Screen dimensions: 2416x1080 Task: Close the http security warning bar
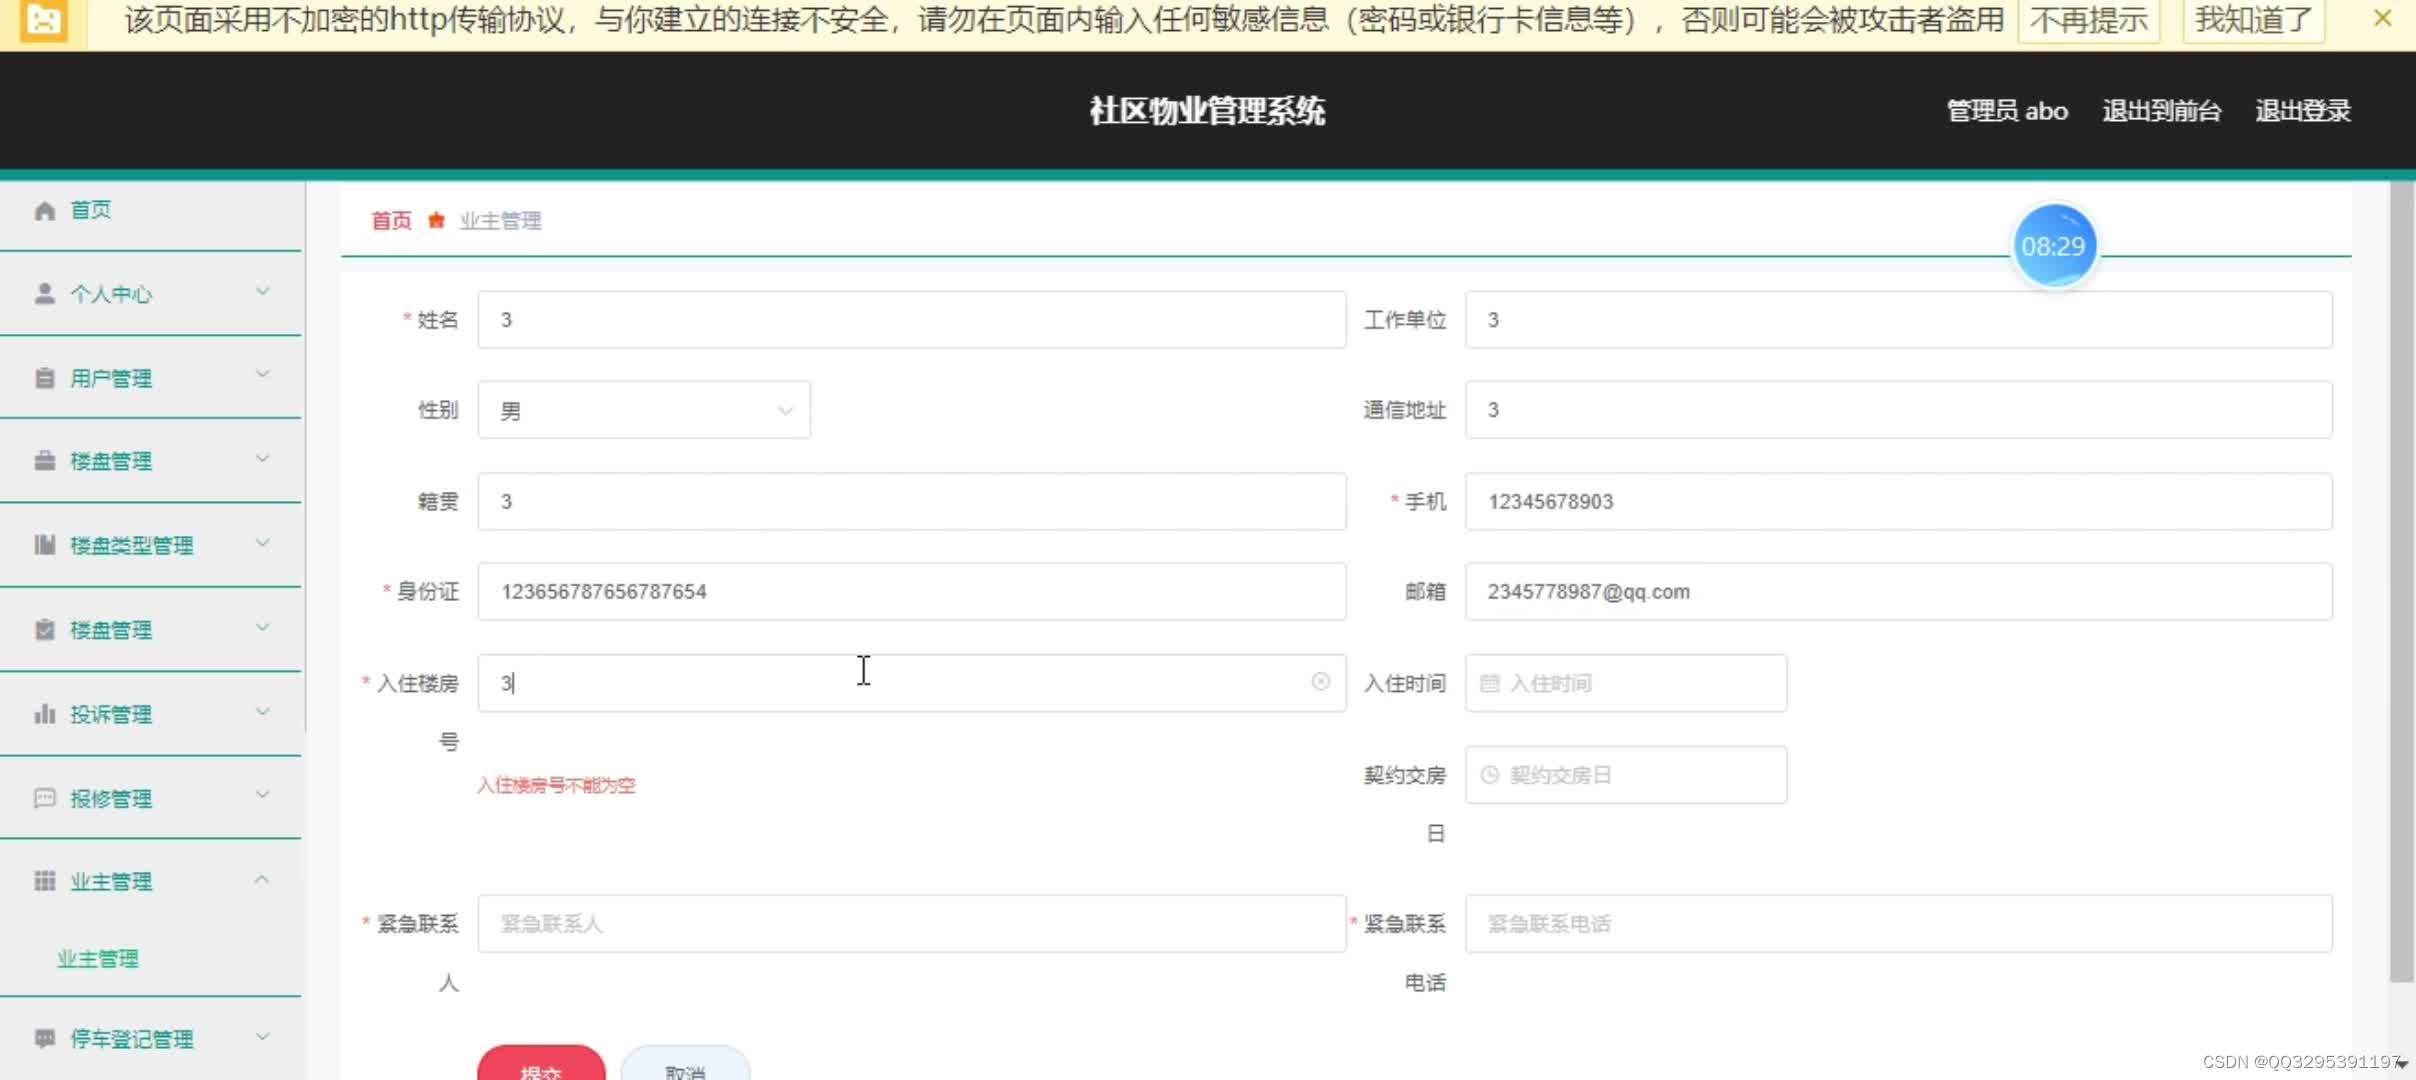pyautogui.click(x=2382, y=18)
